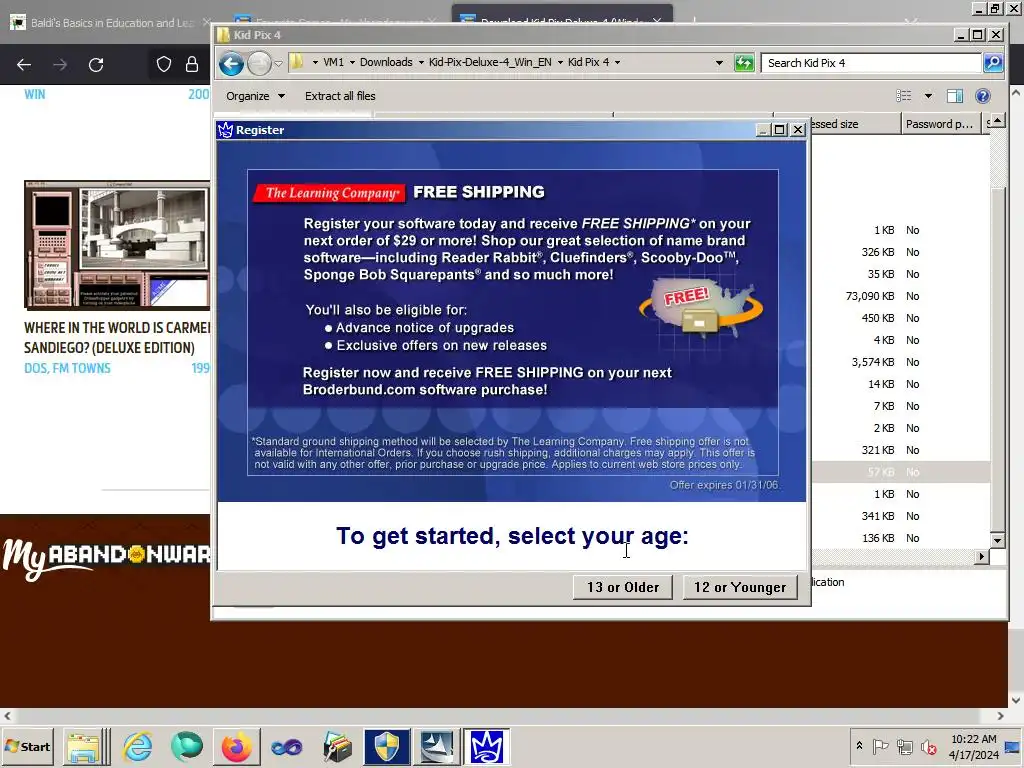Go back in the browser window
The image size is (1024, 768).
pos(24,64)
